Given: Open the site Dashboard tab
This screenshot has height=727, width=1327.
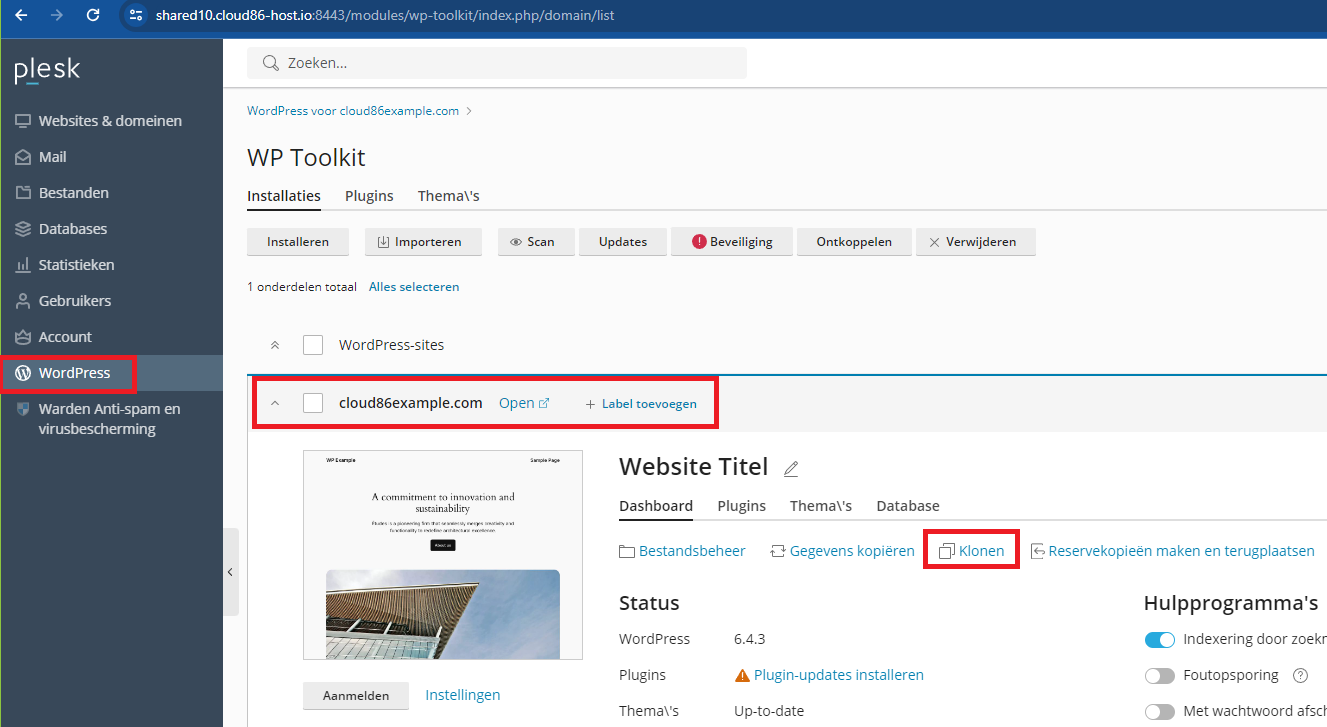Looking at the screenshot, I should [x=656, y=506].
